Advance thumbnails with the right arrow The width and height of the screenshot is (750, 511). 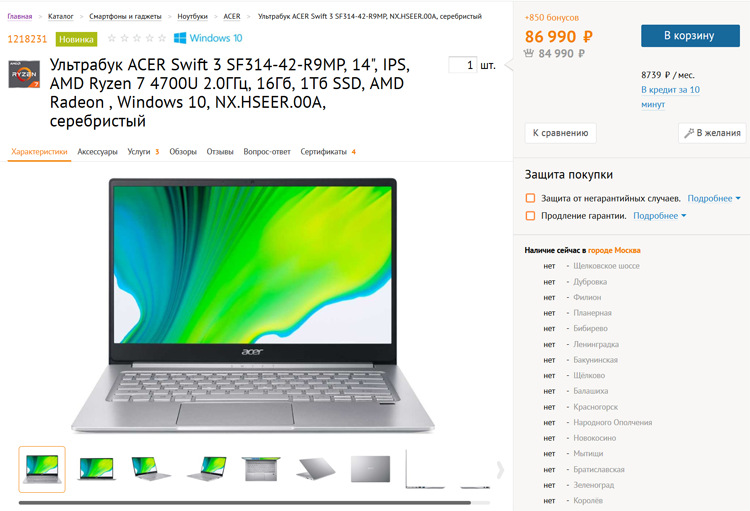(x=500, y=470)
